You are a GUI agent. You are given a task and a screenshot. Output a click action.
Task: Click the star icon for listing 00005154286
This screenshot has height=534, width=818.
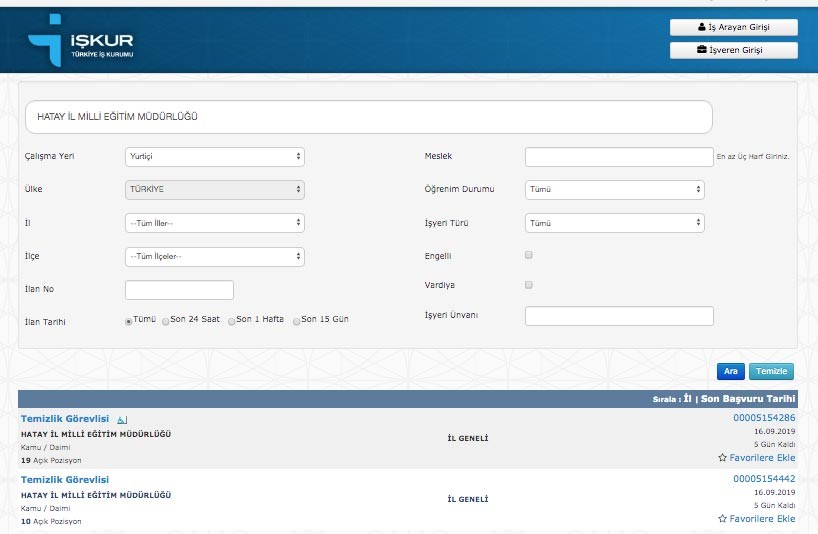click(723, 458)
